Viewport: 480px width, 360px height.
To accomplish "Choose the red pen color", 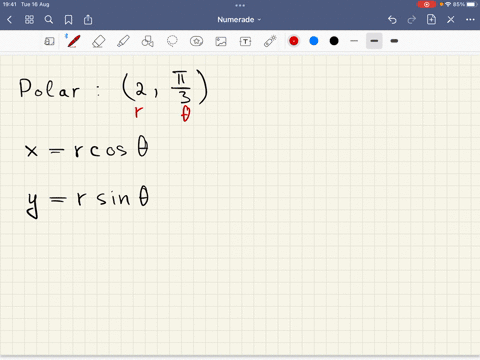I will tap(294, 41).
